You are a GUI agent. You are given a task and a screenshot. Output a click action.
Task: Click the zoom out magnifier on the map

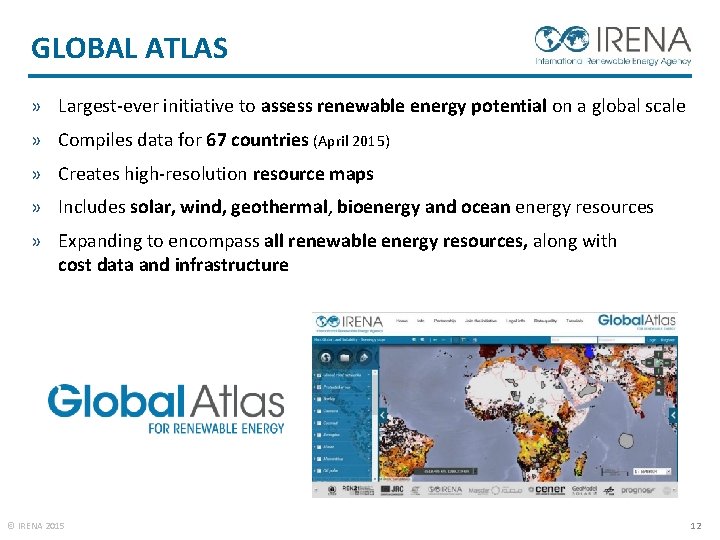pos(659,391)
